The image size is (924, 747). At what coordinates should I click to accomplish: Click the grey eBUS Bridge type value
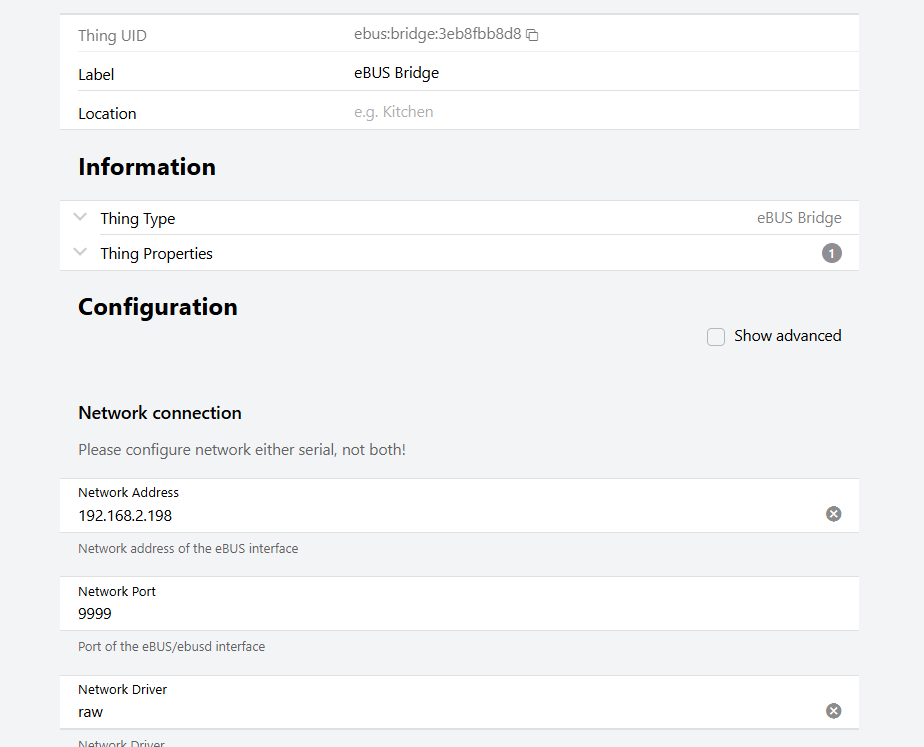pyautogui.click(x=798, y=218)
